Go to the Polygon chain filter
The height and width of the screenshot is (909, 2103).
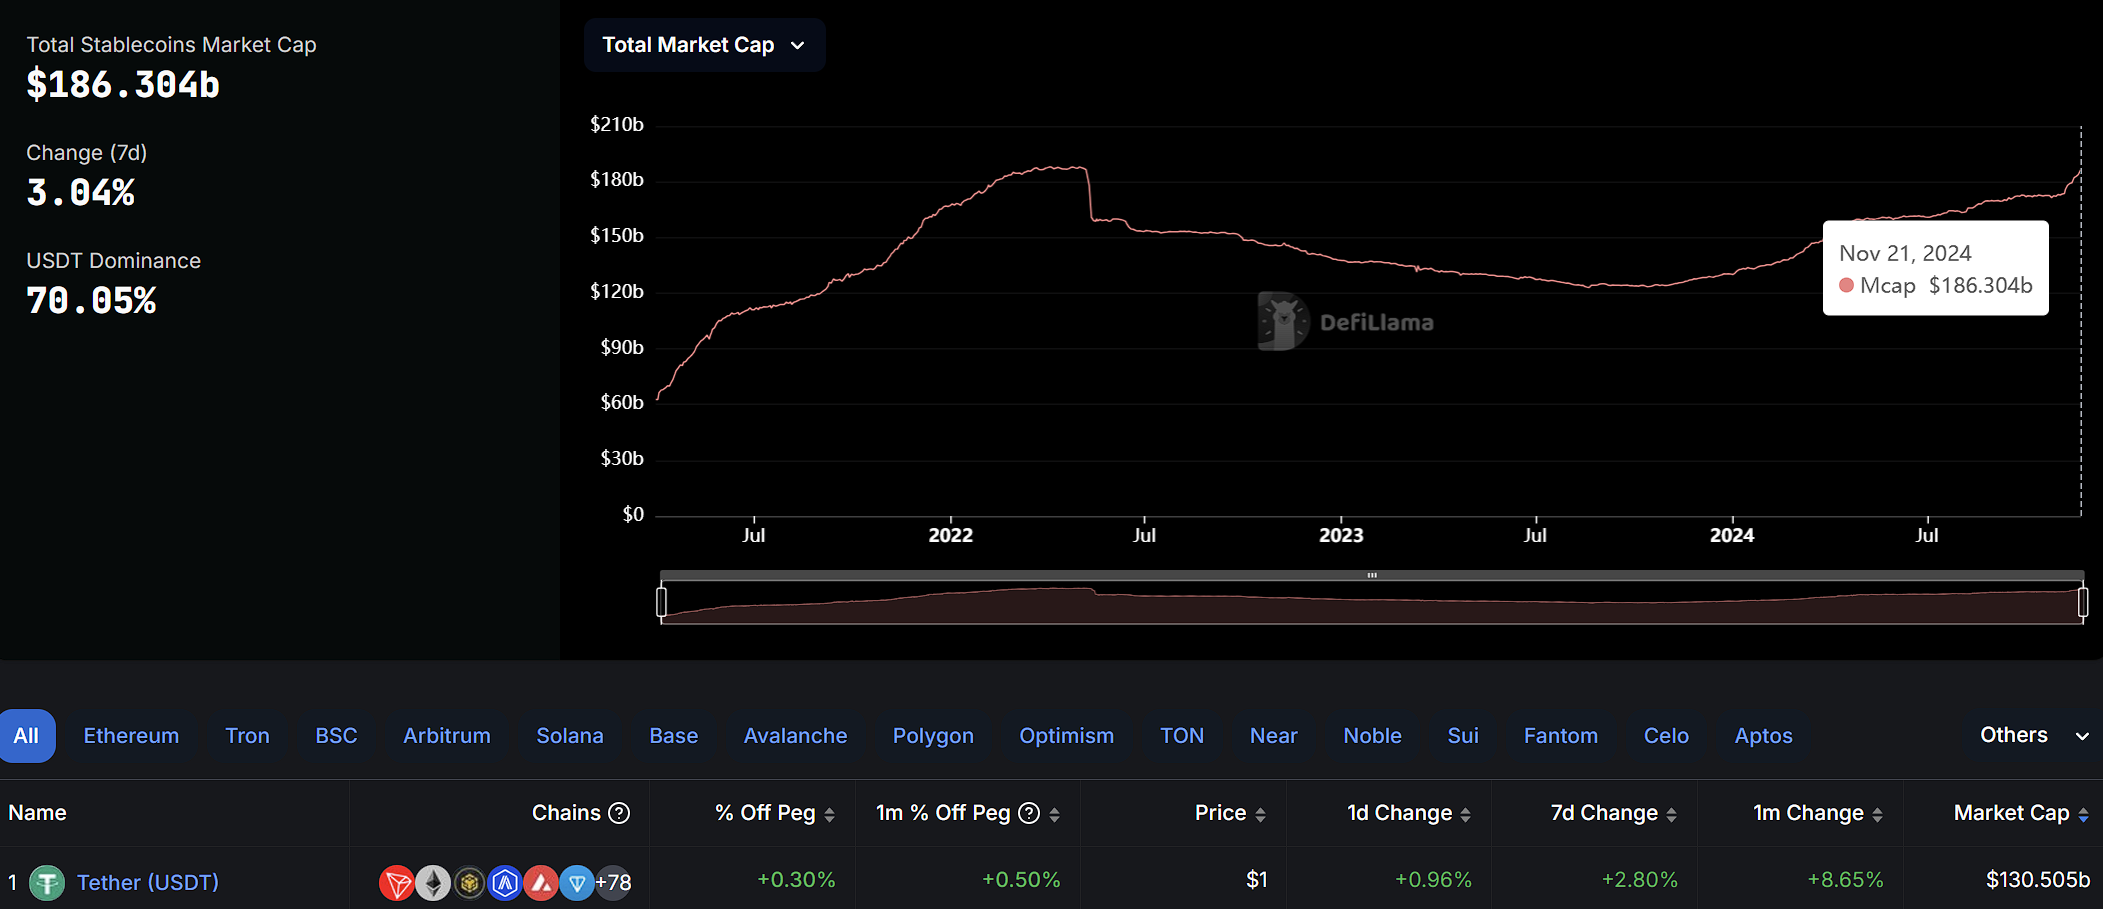[933, 736]
